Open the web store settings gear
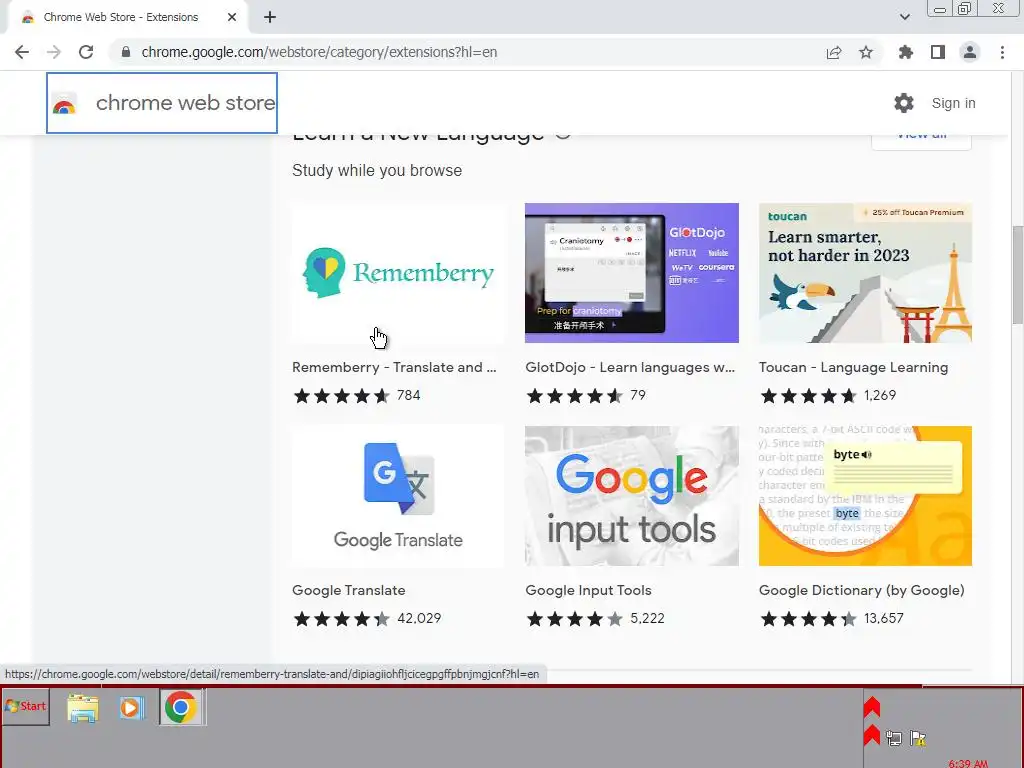The image size is (1024, 768). (904, 103)
